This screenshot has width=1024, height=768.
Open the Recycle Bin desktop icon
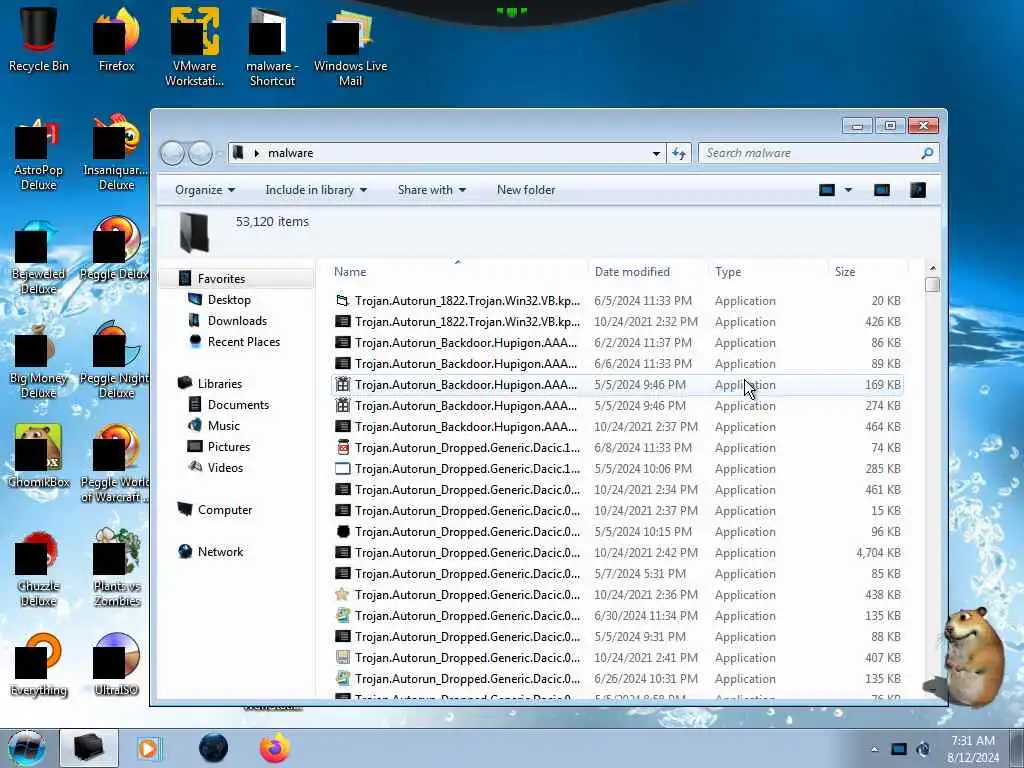click(39, 40)
